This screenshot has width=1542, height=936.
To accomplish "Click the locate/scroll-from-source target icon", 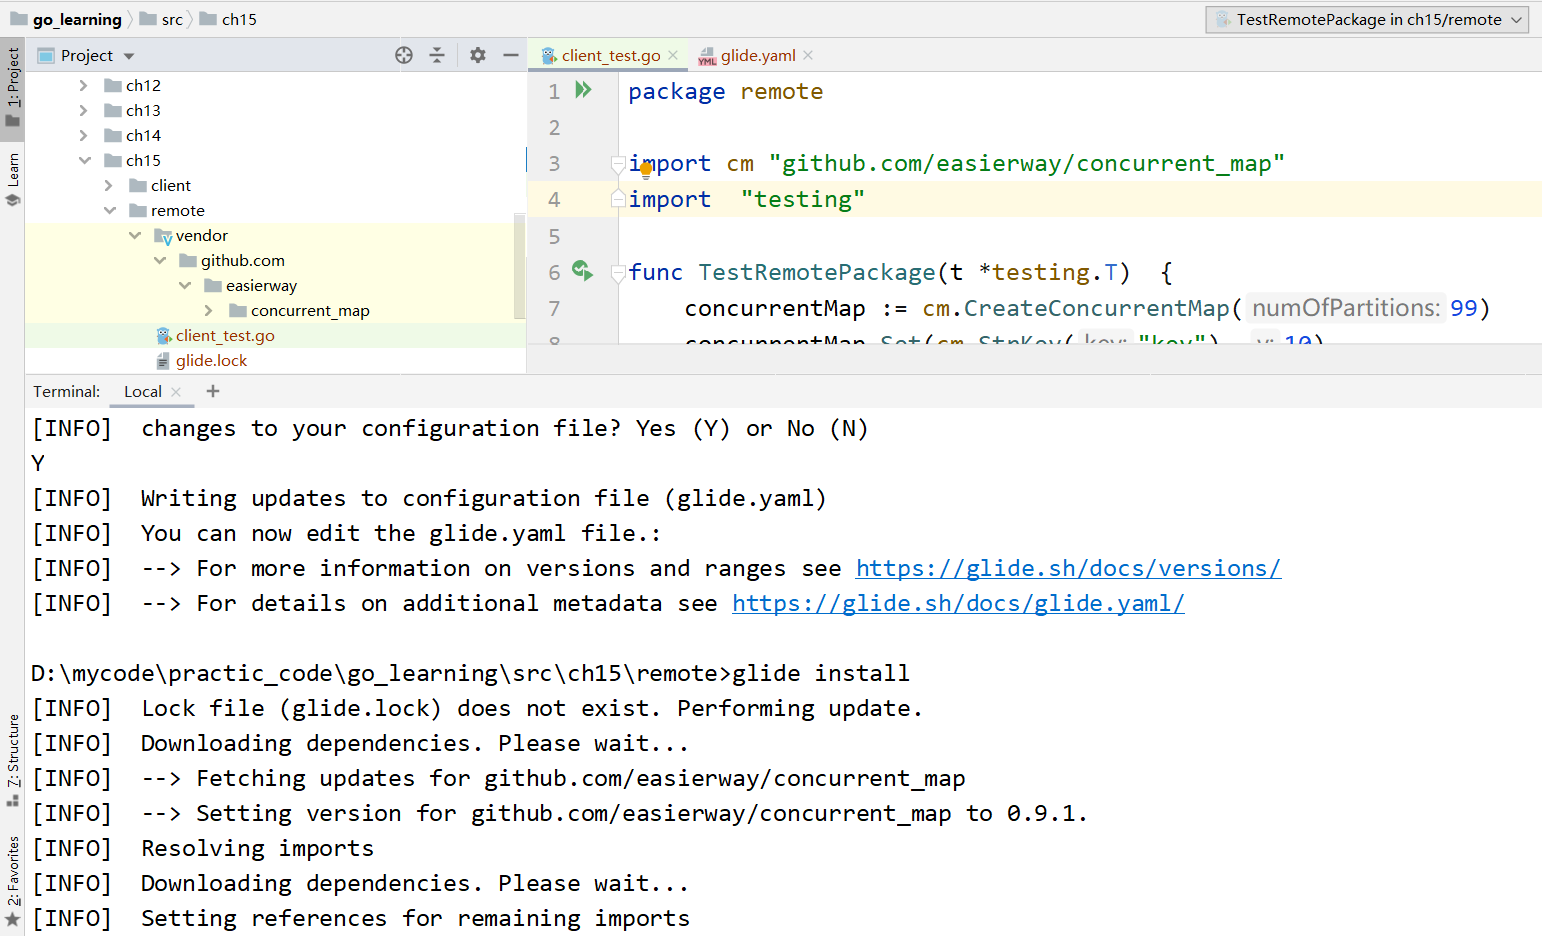I will click(404, 56).
